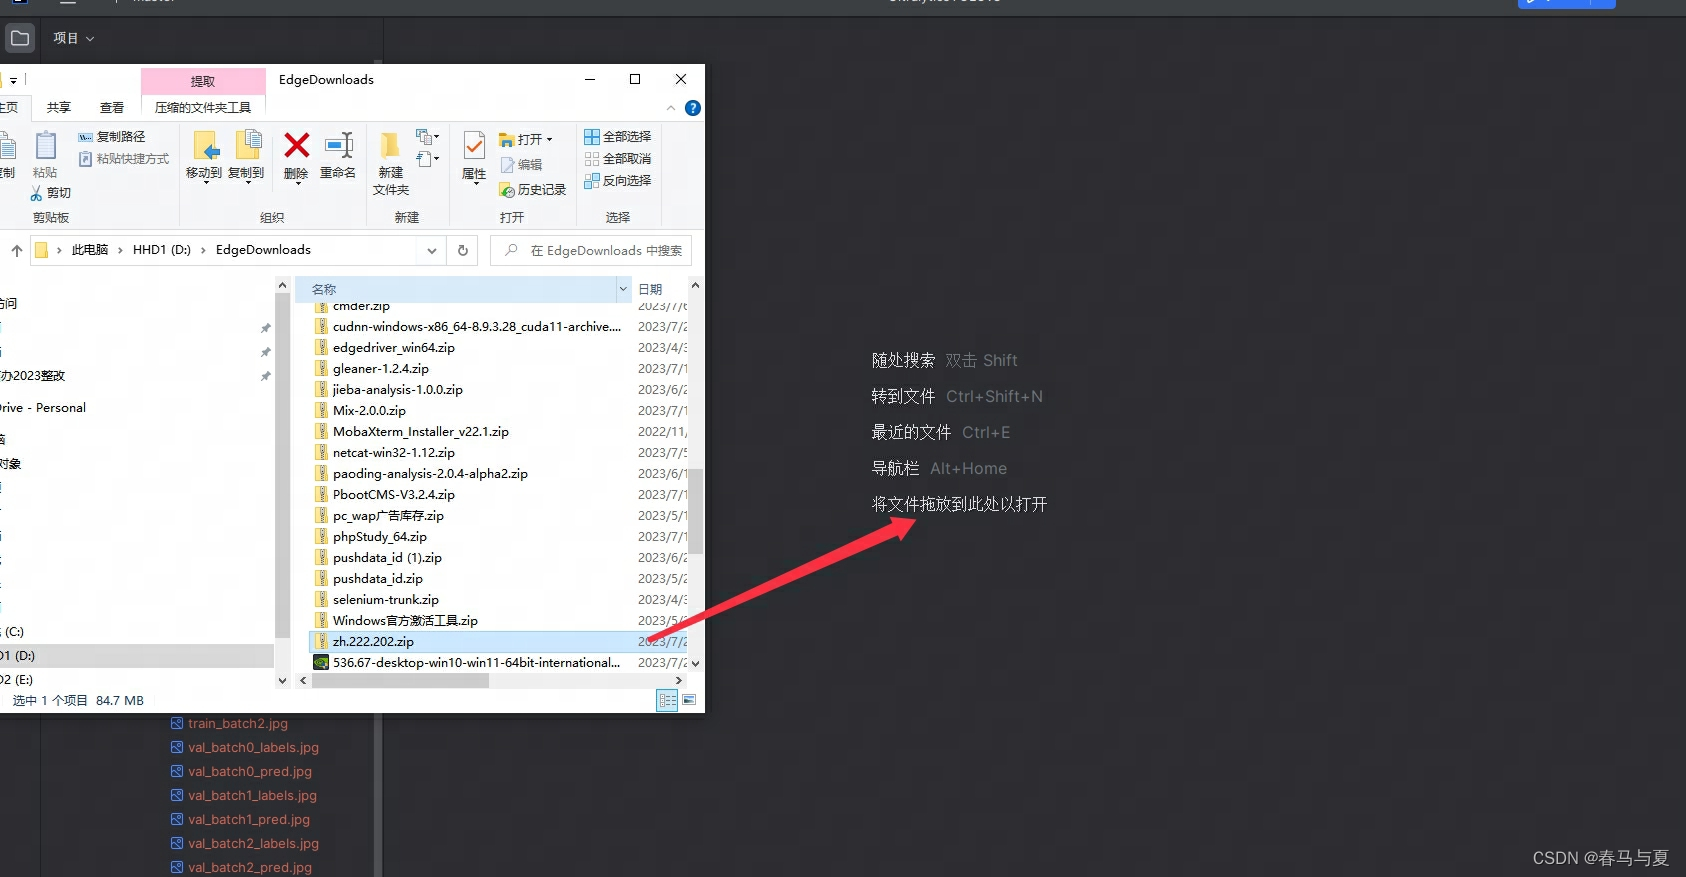Collapse the ribbon with the chevron
The image size is (1686, 877).
(671, 108)
